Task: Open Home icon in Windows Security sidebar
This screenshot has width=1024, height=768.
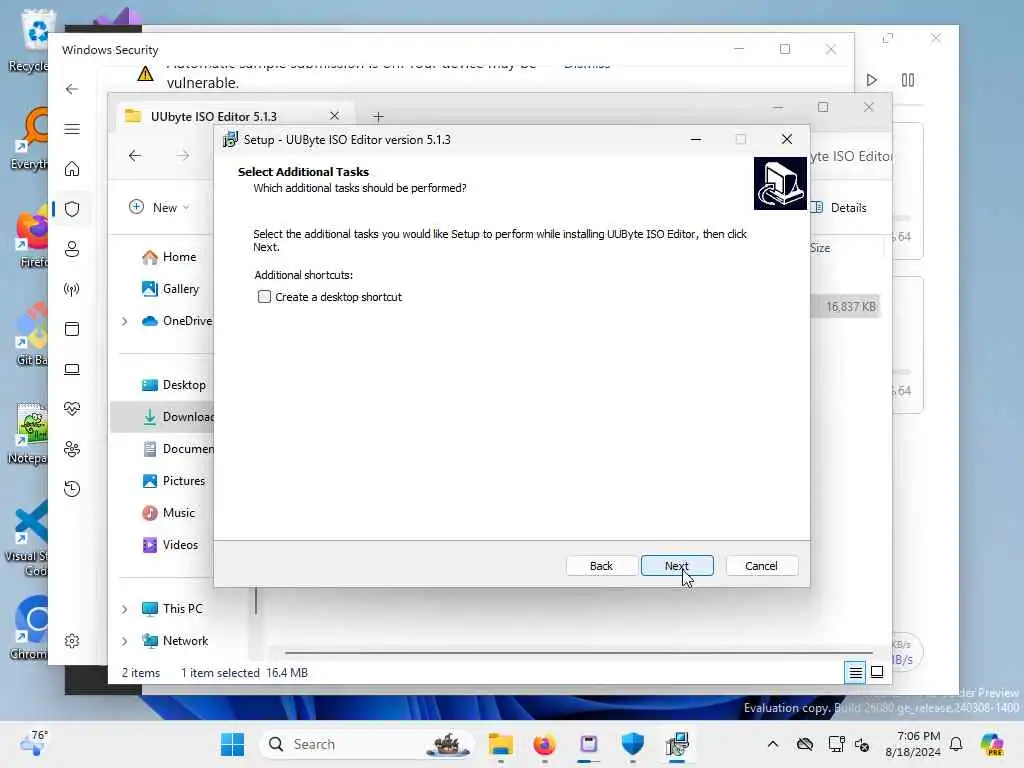Action: (72, 169)
